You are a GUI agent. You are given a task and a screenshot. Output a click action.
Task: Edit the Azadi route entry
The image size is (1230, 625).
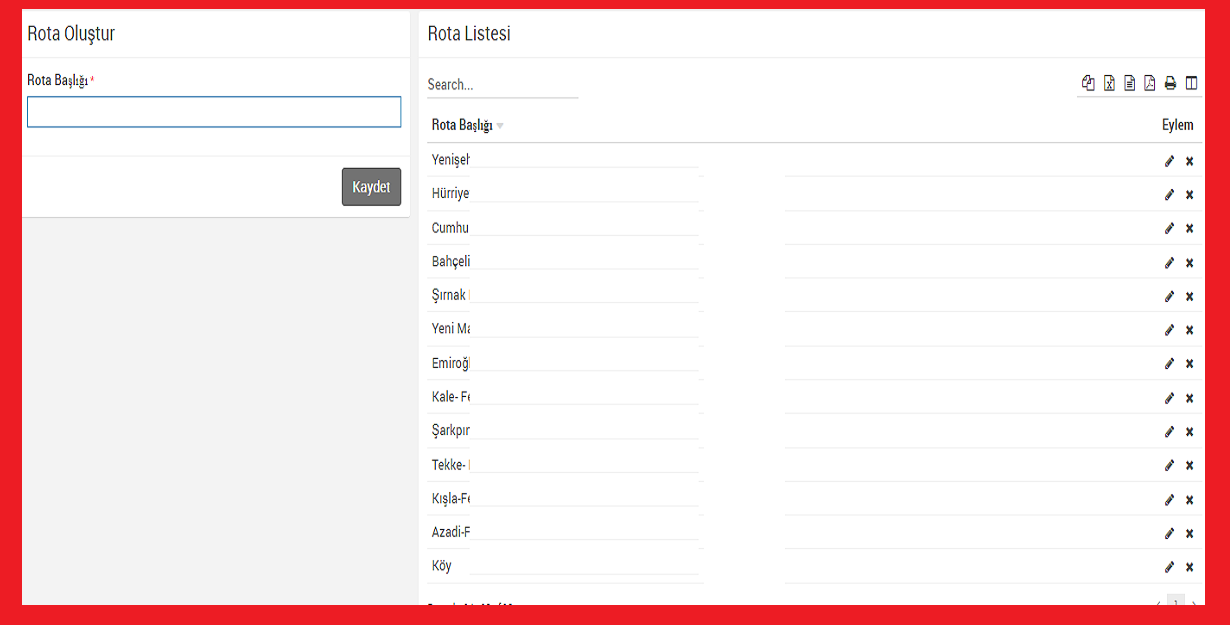1169,533
